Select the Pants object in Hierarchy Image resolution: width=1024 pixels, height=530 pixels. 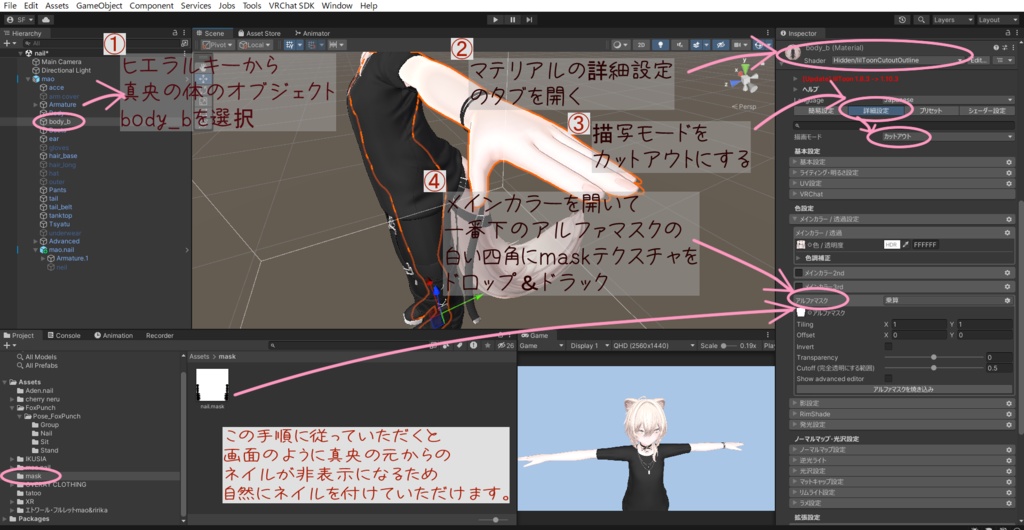(x=57, y=190)
